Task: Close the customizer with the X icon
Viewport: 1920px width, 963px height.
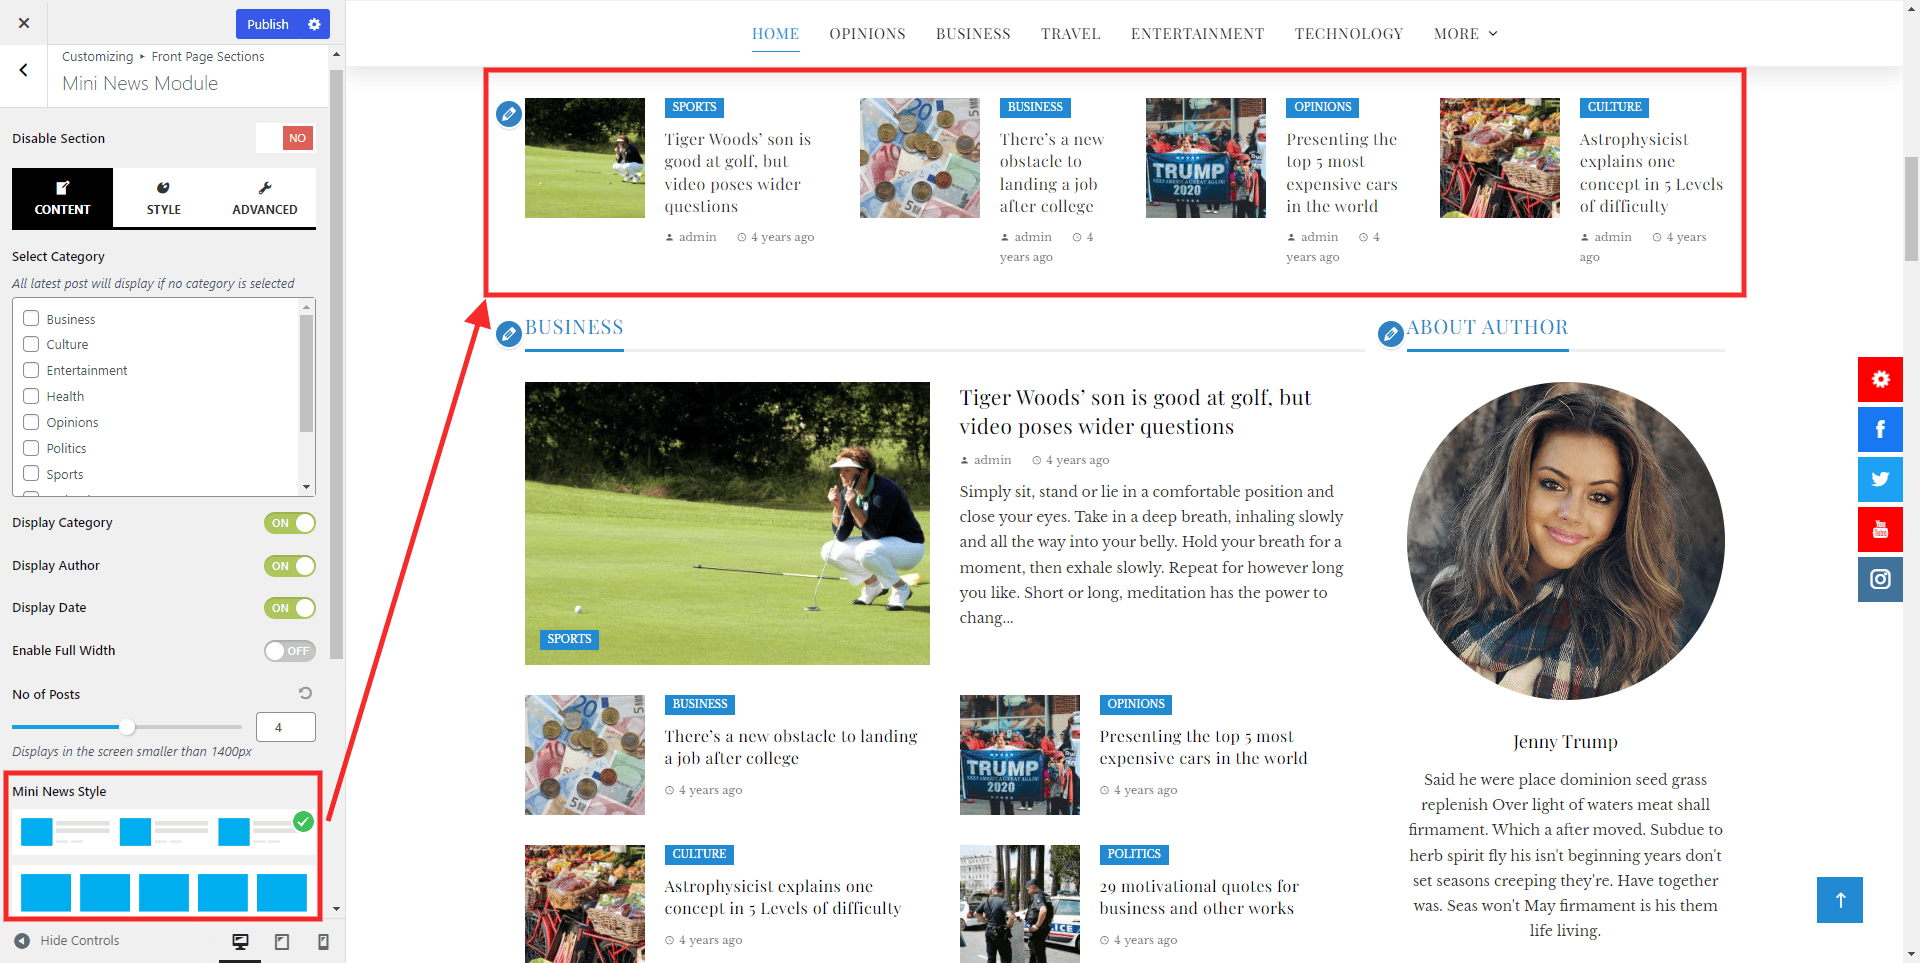Action: tap(24, 22)
